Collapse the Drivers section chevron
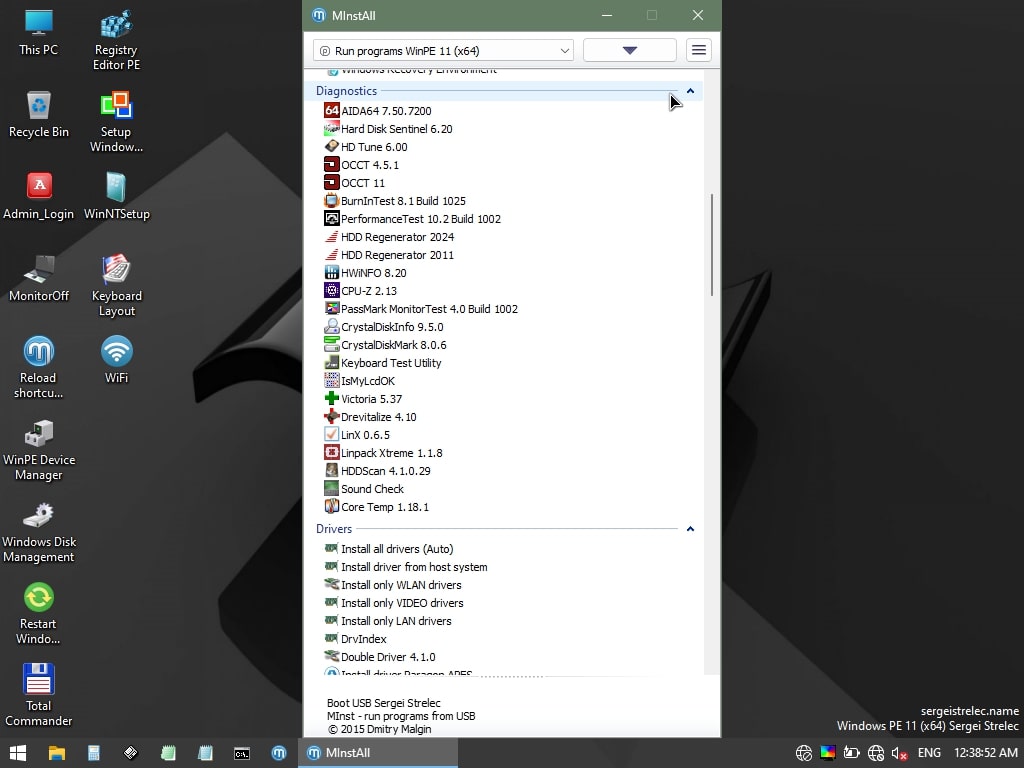The image size is (1024, 768). click(690, 529)
